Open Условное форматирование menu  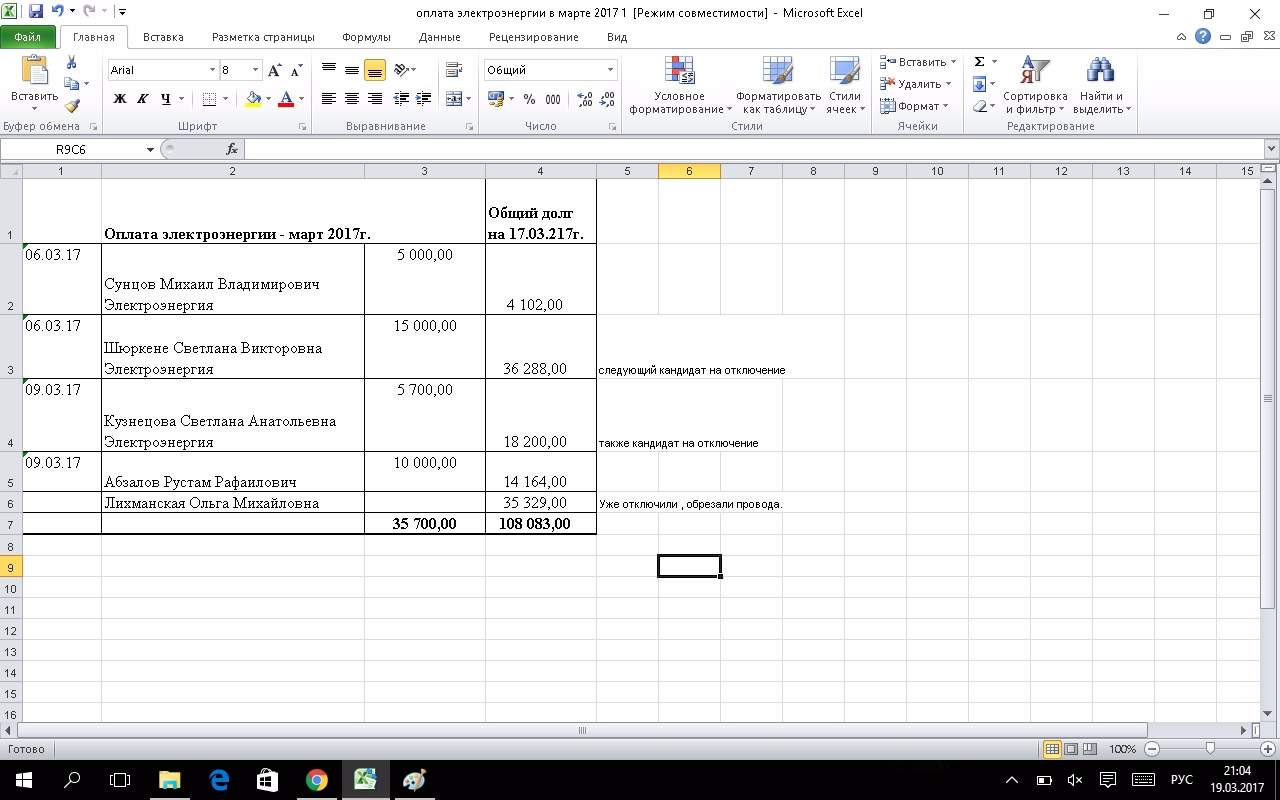click(x=679, y=86)
